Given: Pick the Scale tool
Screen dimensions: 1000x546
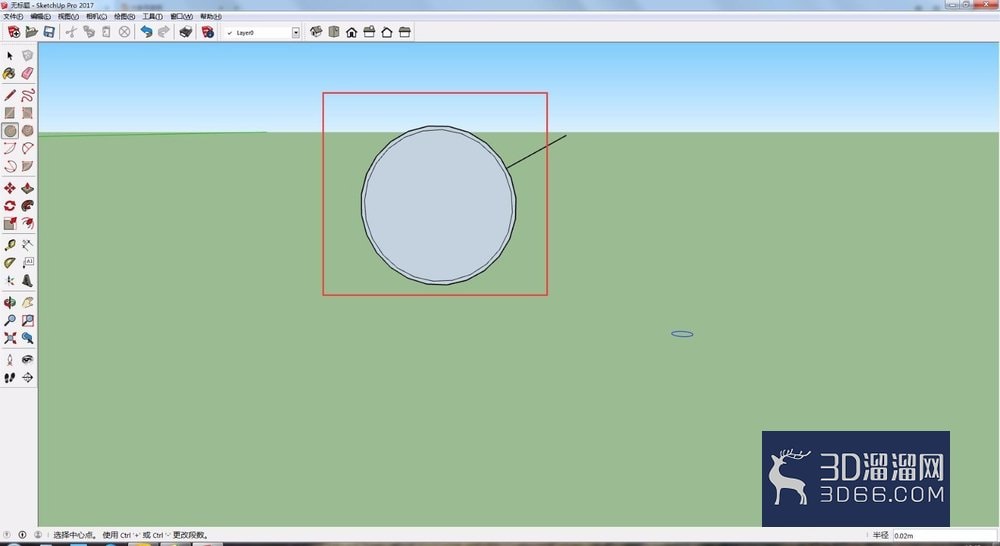Looking at the screenshot, I should [x=10, y=223].
